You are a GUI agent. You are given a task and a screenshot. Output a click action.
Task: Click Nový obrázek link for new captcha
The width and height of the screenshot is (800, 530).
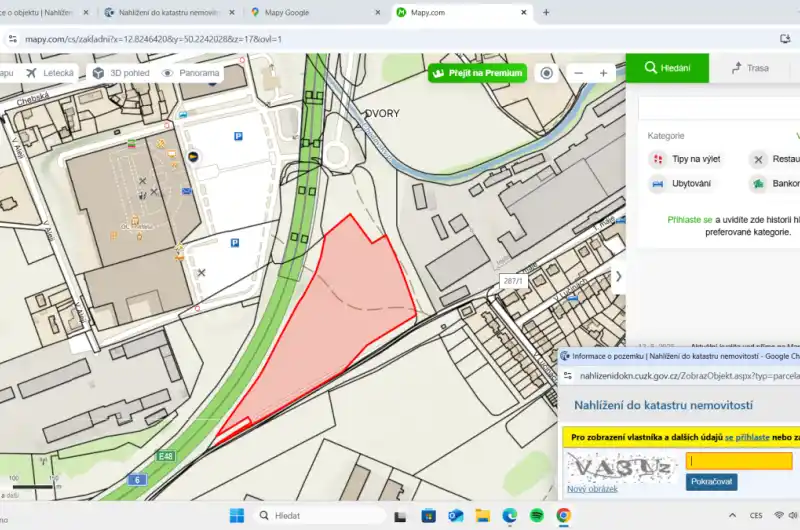592,489
